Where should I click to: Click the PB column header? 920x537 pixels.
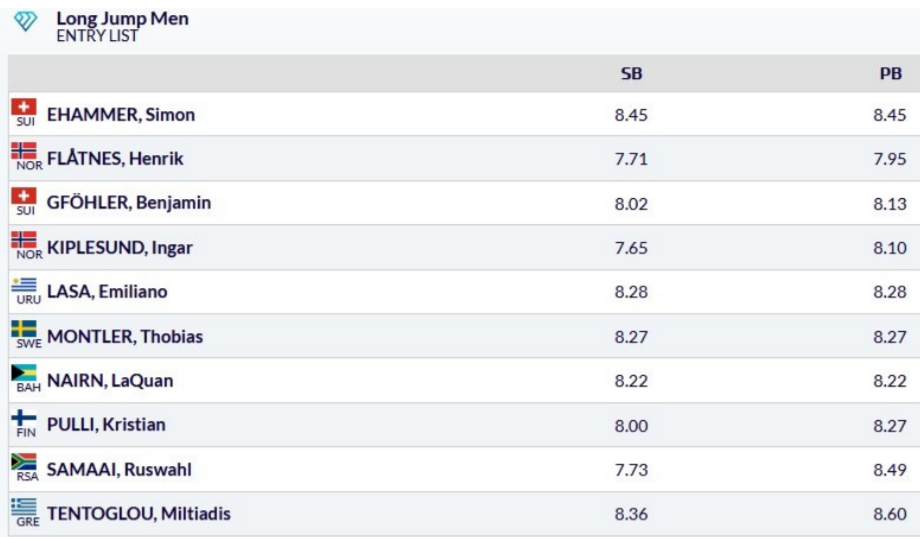click(889, 74)
